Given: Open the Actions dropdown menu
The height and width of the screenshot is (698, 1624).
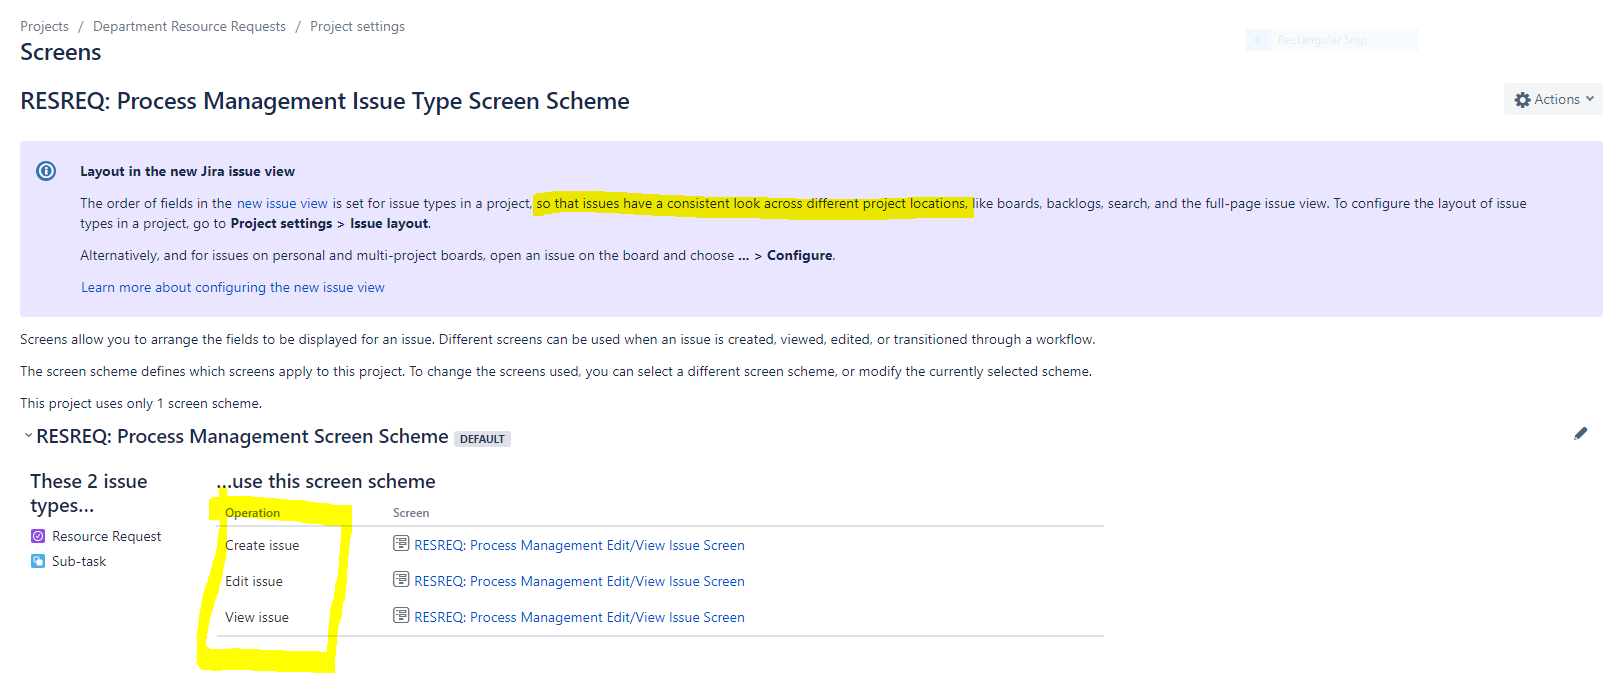Looking at the screenshot, I should tap(1553, 99).
